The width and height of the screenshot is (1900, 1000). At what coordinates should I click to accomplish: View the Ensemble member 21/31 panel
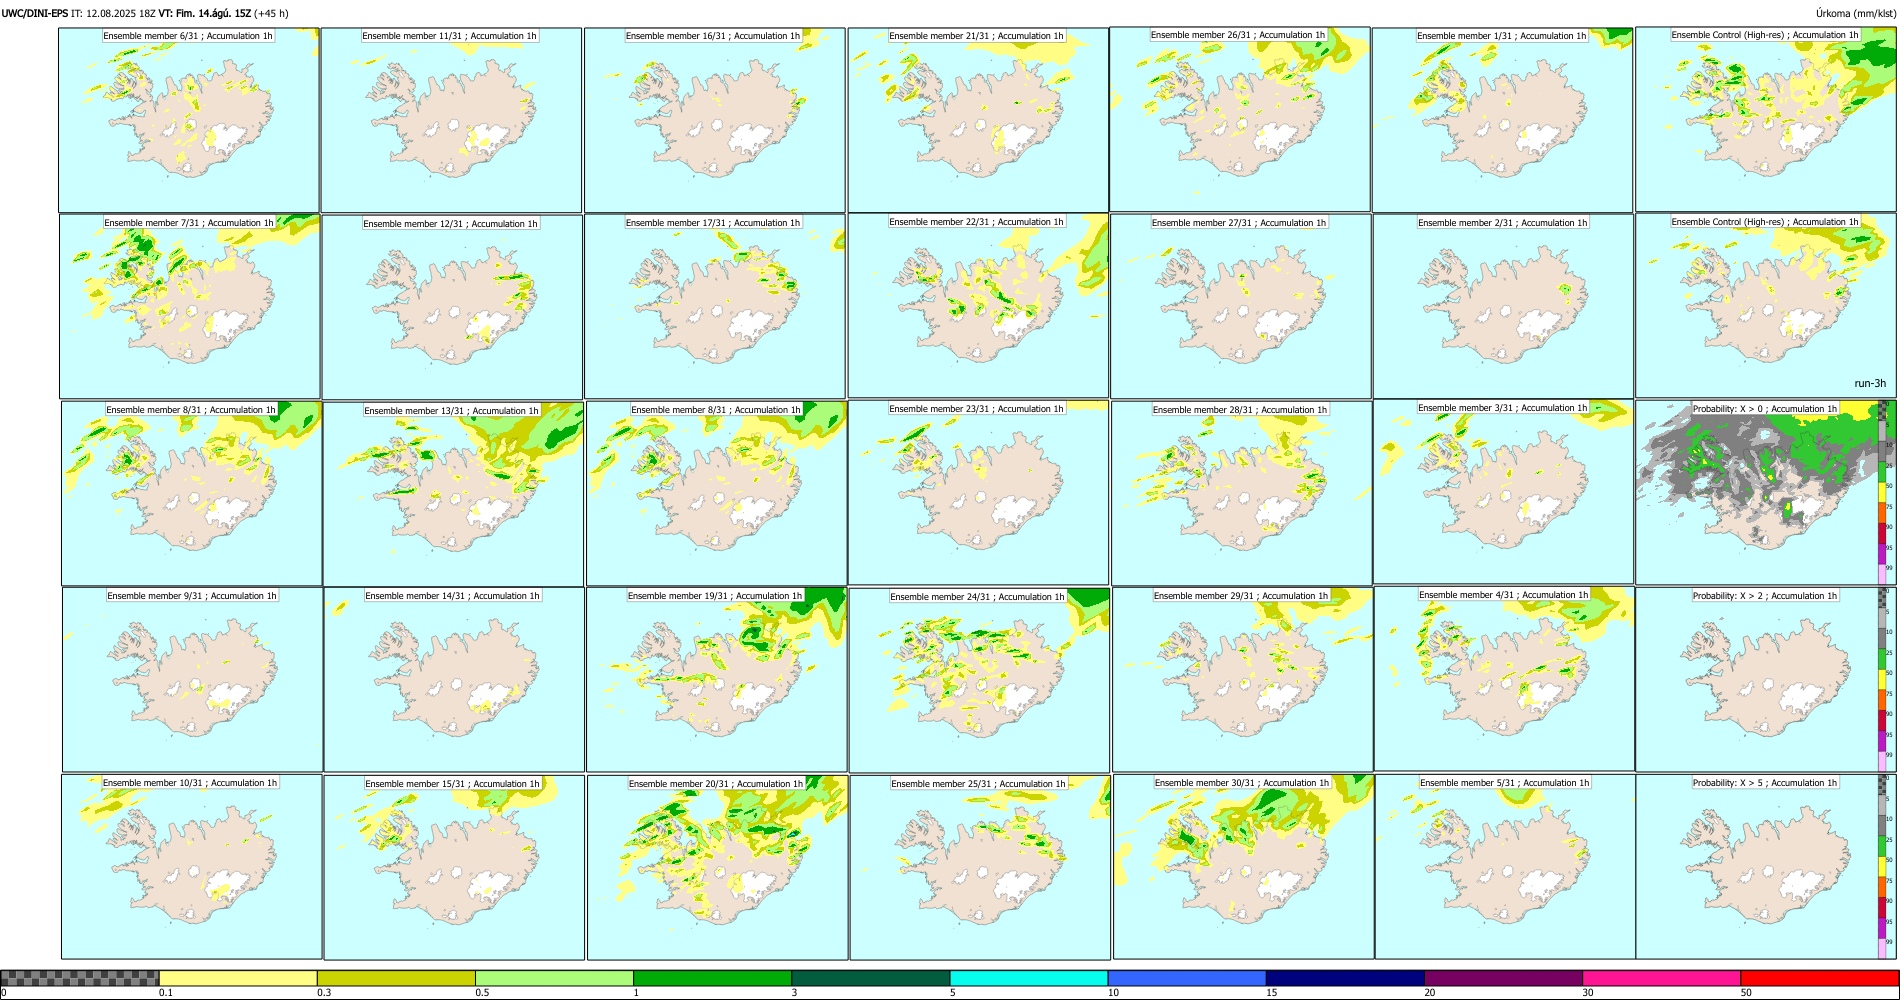point(978,120)
